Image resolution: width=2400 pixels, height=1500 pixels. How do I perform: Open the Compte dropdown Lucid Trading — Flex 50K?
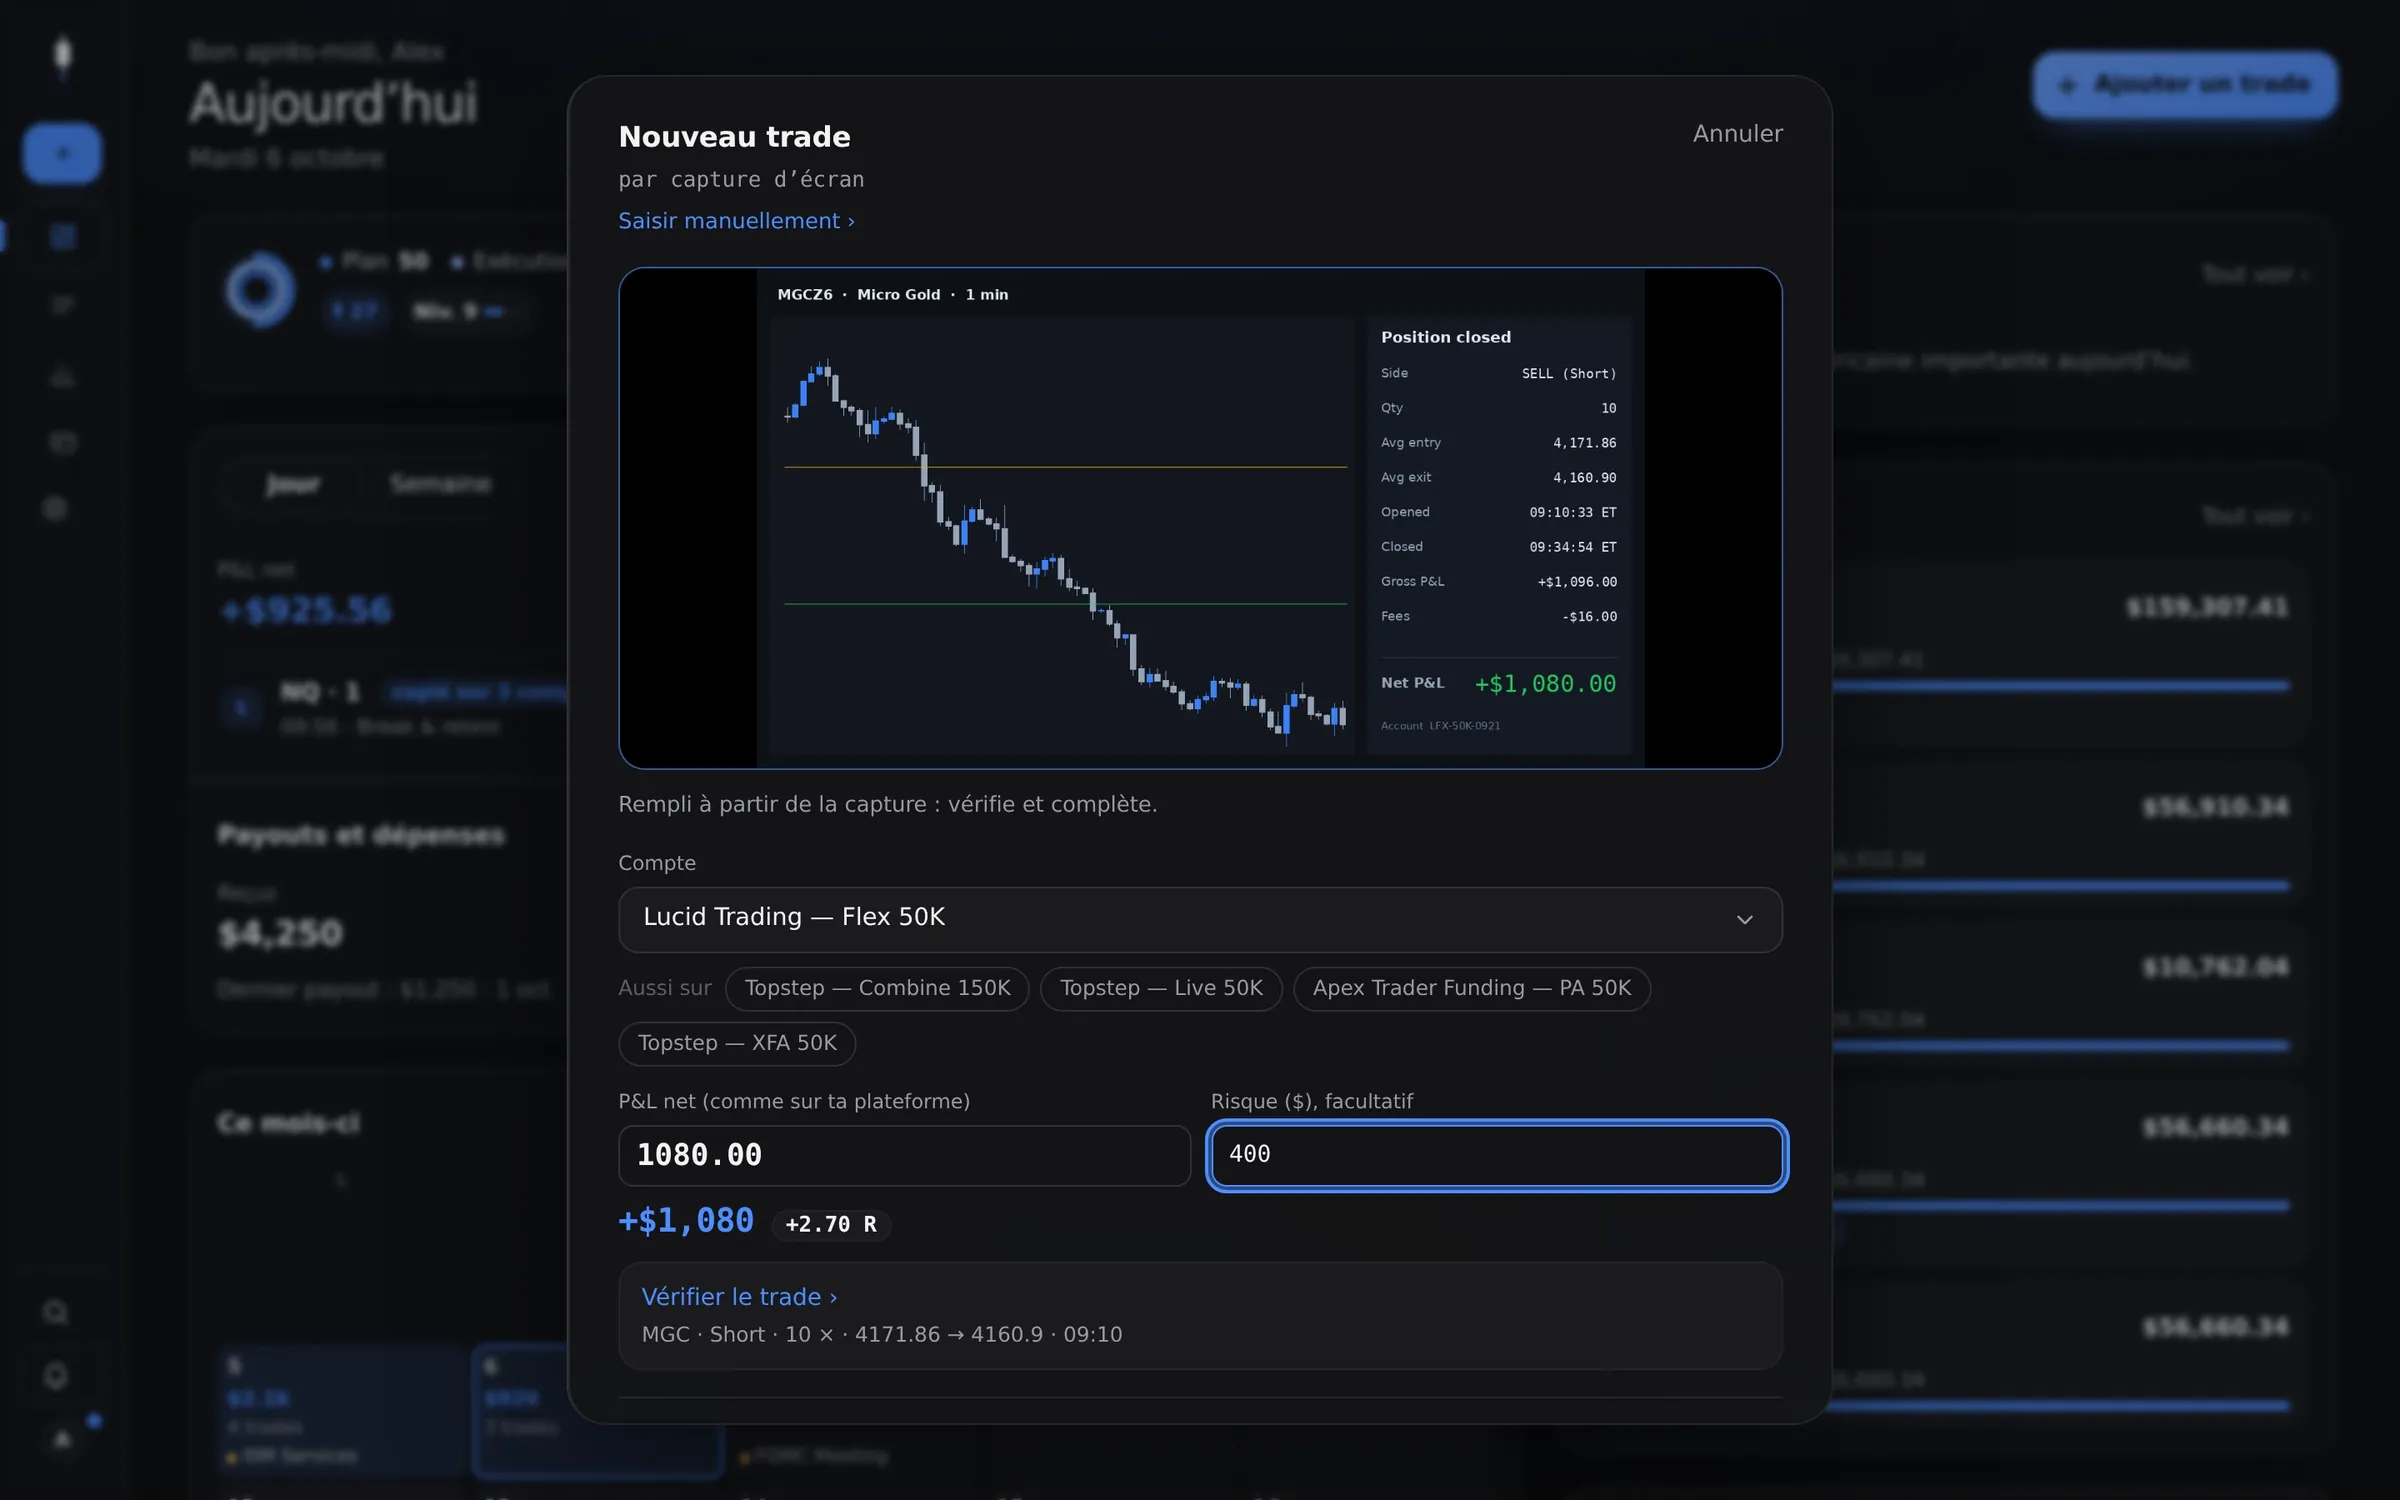(x=1200, y=919)
